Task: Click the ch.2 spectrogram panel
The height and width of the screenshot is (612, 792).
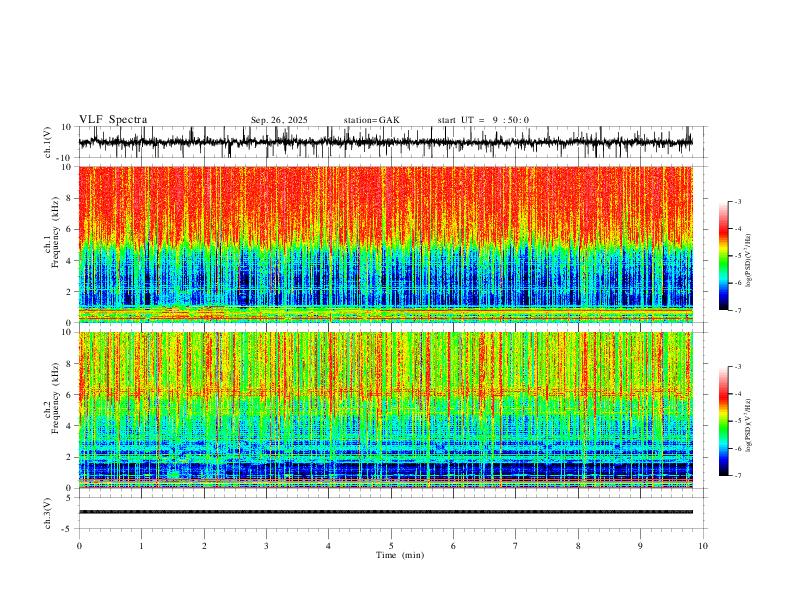Action: coord(386,410)
